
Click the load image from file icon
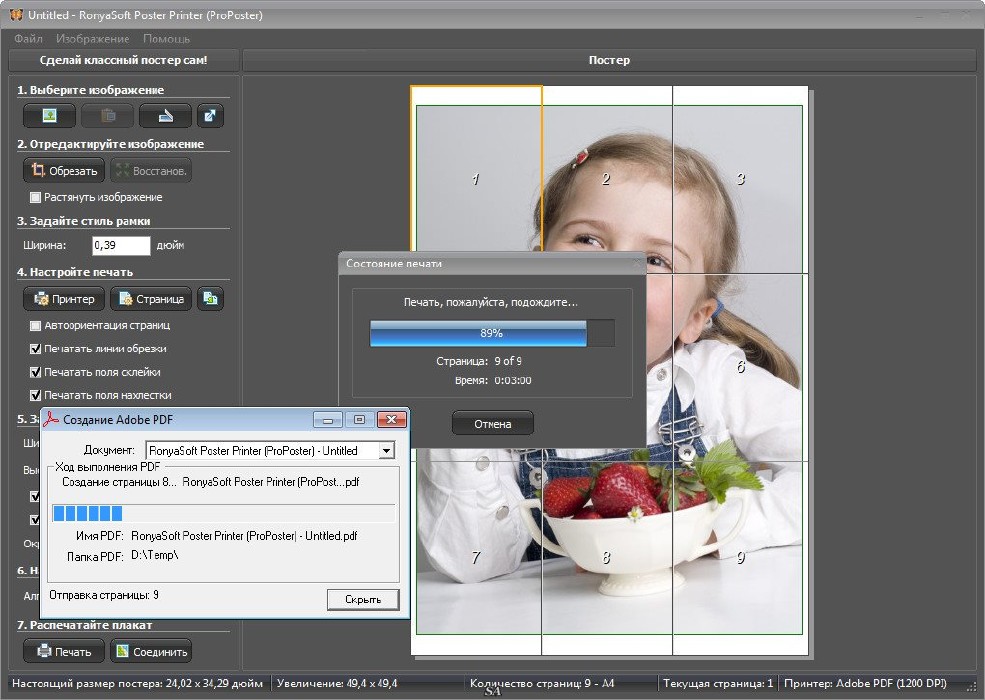[49, 115]
